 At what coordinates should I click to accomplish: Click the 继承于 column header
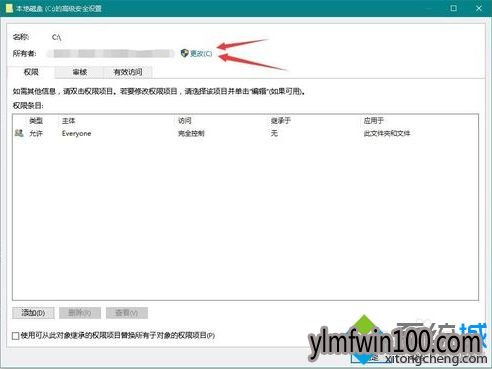pyautogui.click(x=281, y=121)
